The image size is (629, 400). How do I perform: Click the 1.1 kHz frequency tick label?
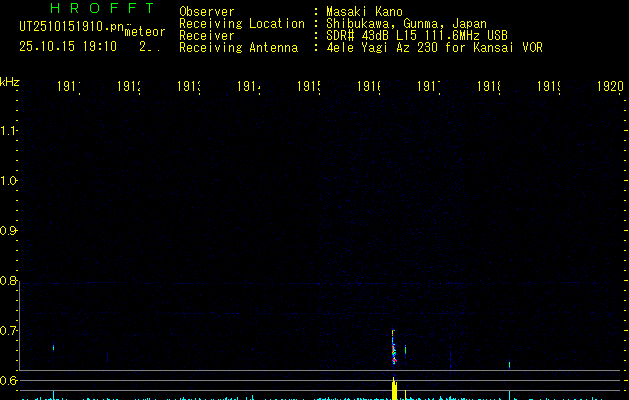[8, 131]
